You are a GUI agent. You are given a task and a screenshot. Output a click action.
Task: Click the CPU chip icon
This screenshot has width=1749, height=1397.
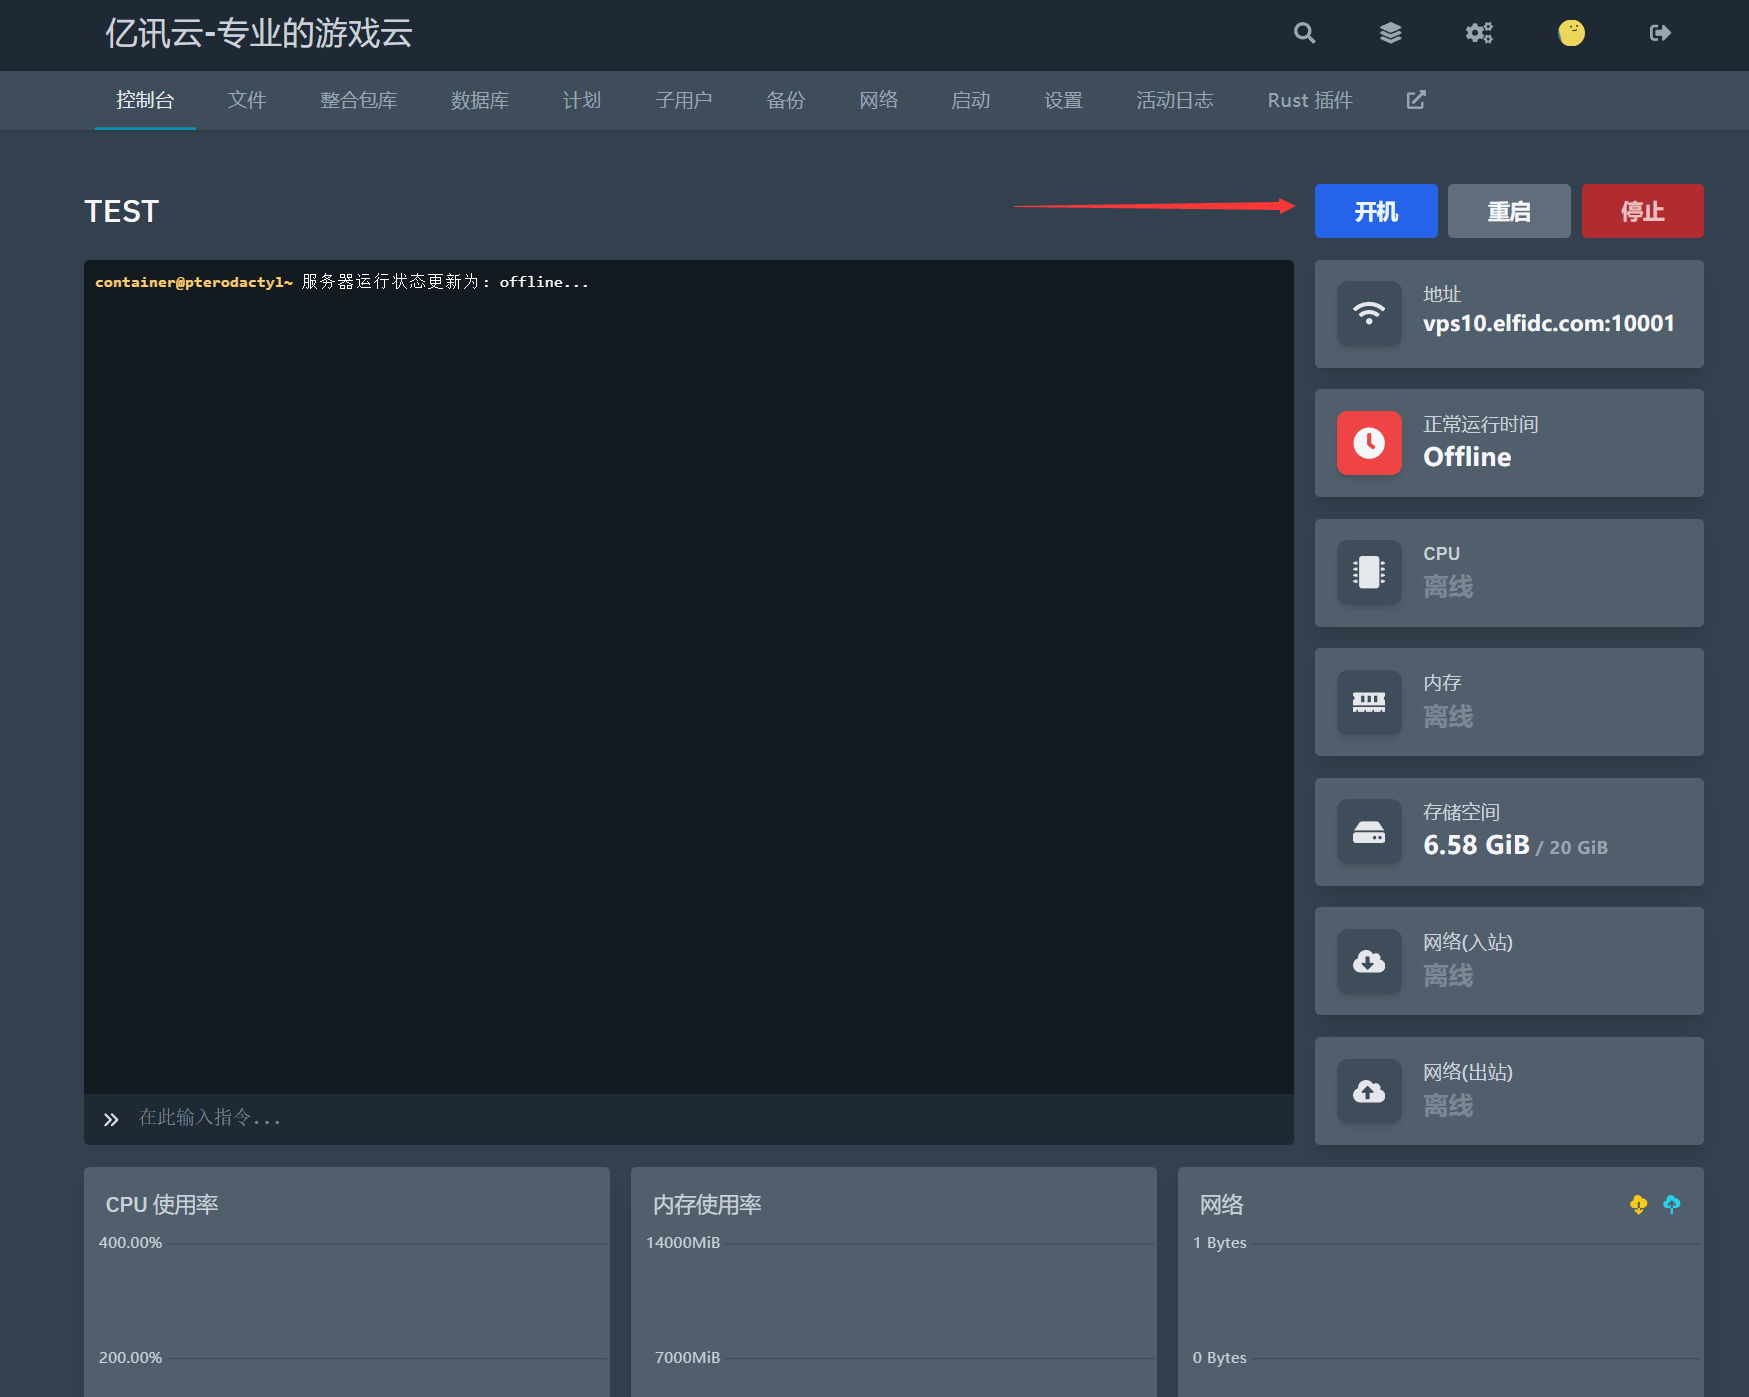click(x=1369, y=572)
